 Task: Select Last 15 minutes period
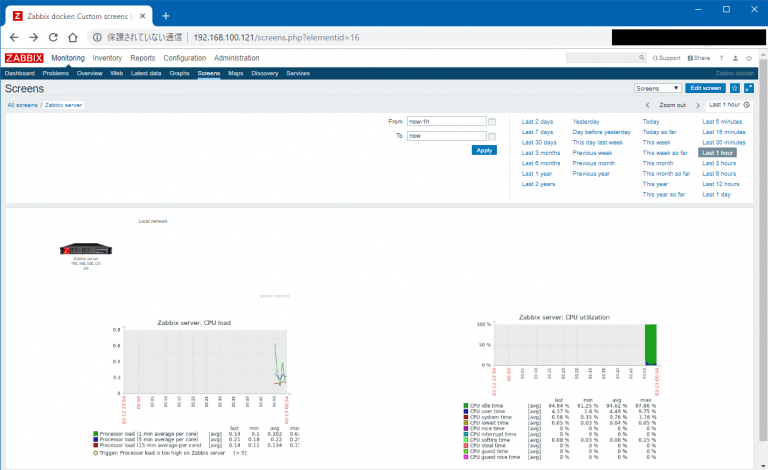723,132
